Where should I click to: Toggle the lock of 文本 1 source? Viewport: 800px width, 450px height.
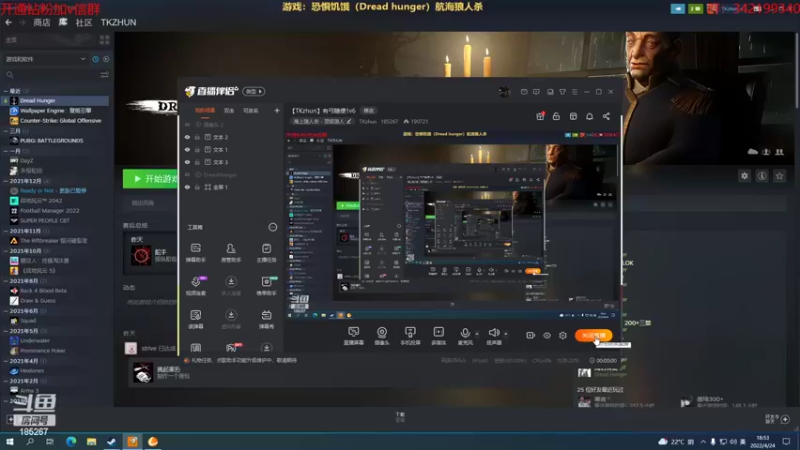click(x=197, y=149)
